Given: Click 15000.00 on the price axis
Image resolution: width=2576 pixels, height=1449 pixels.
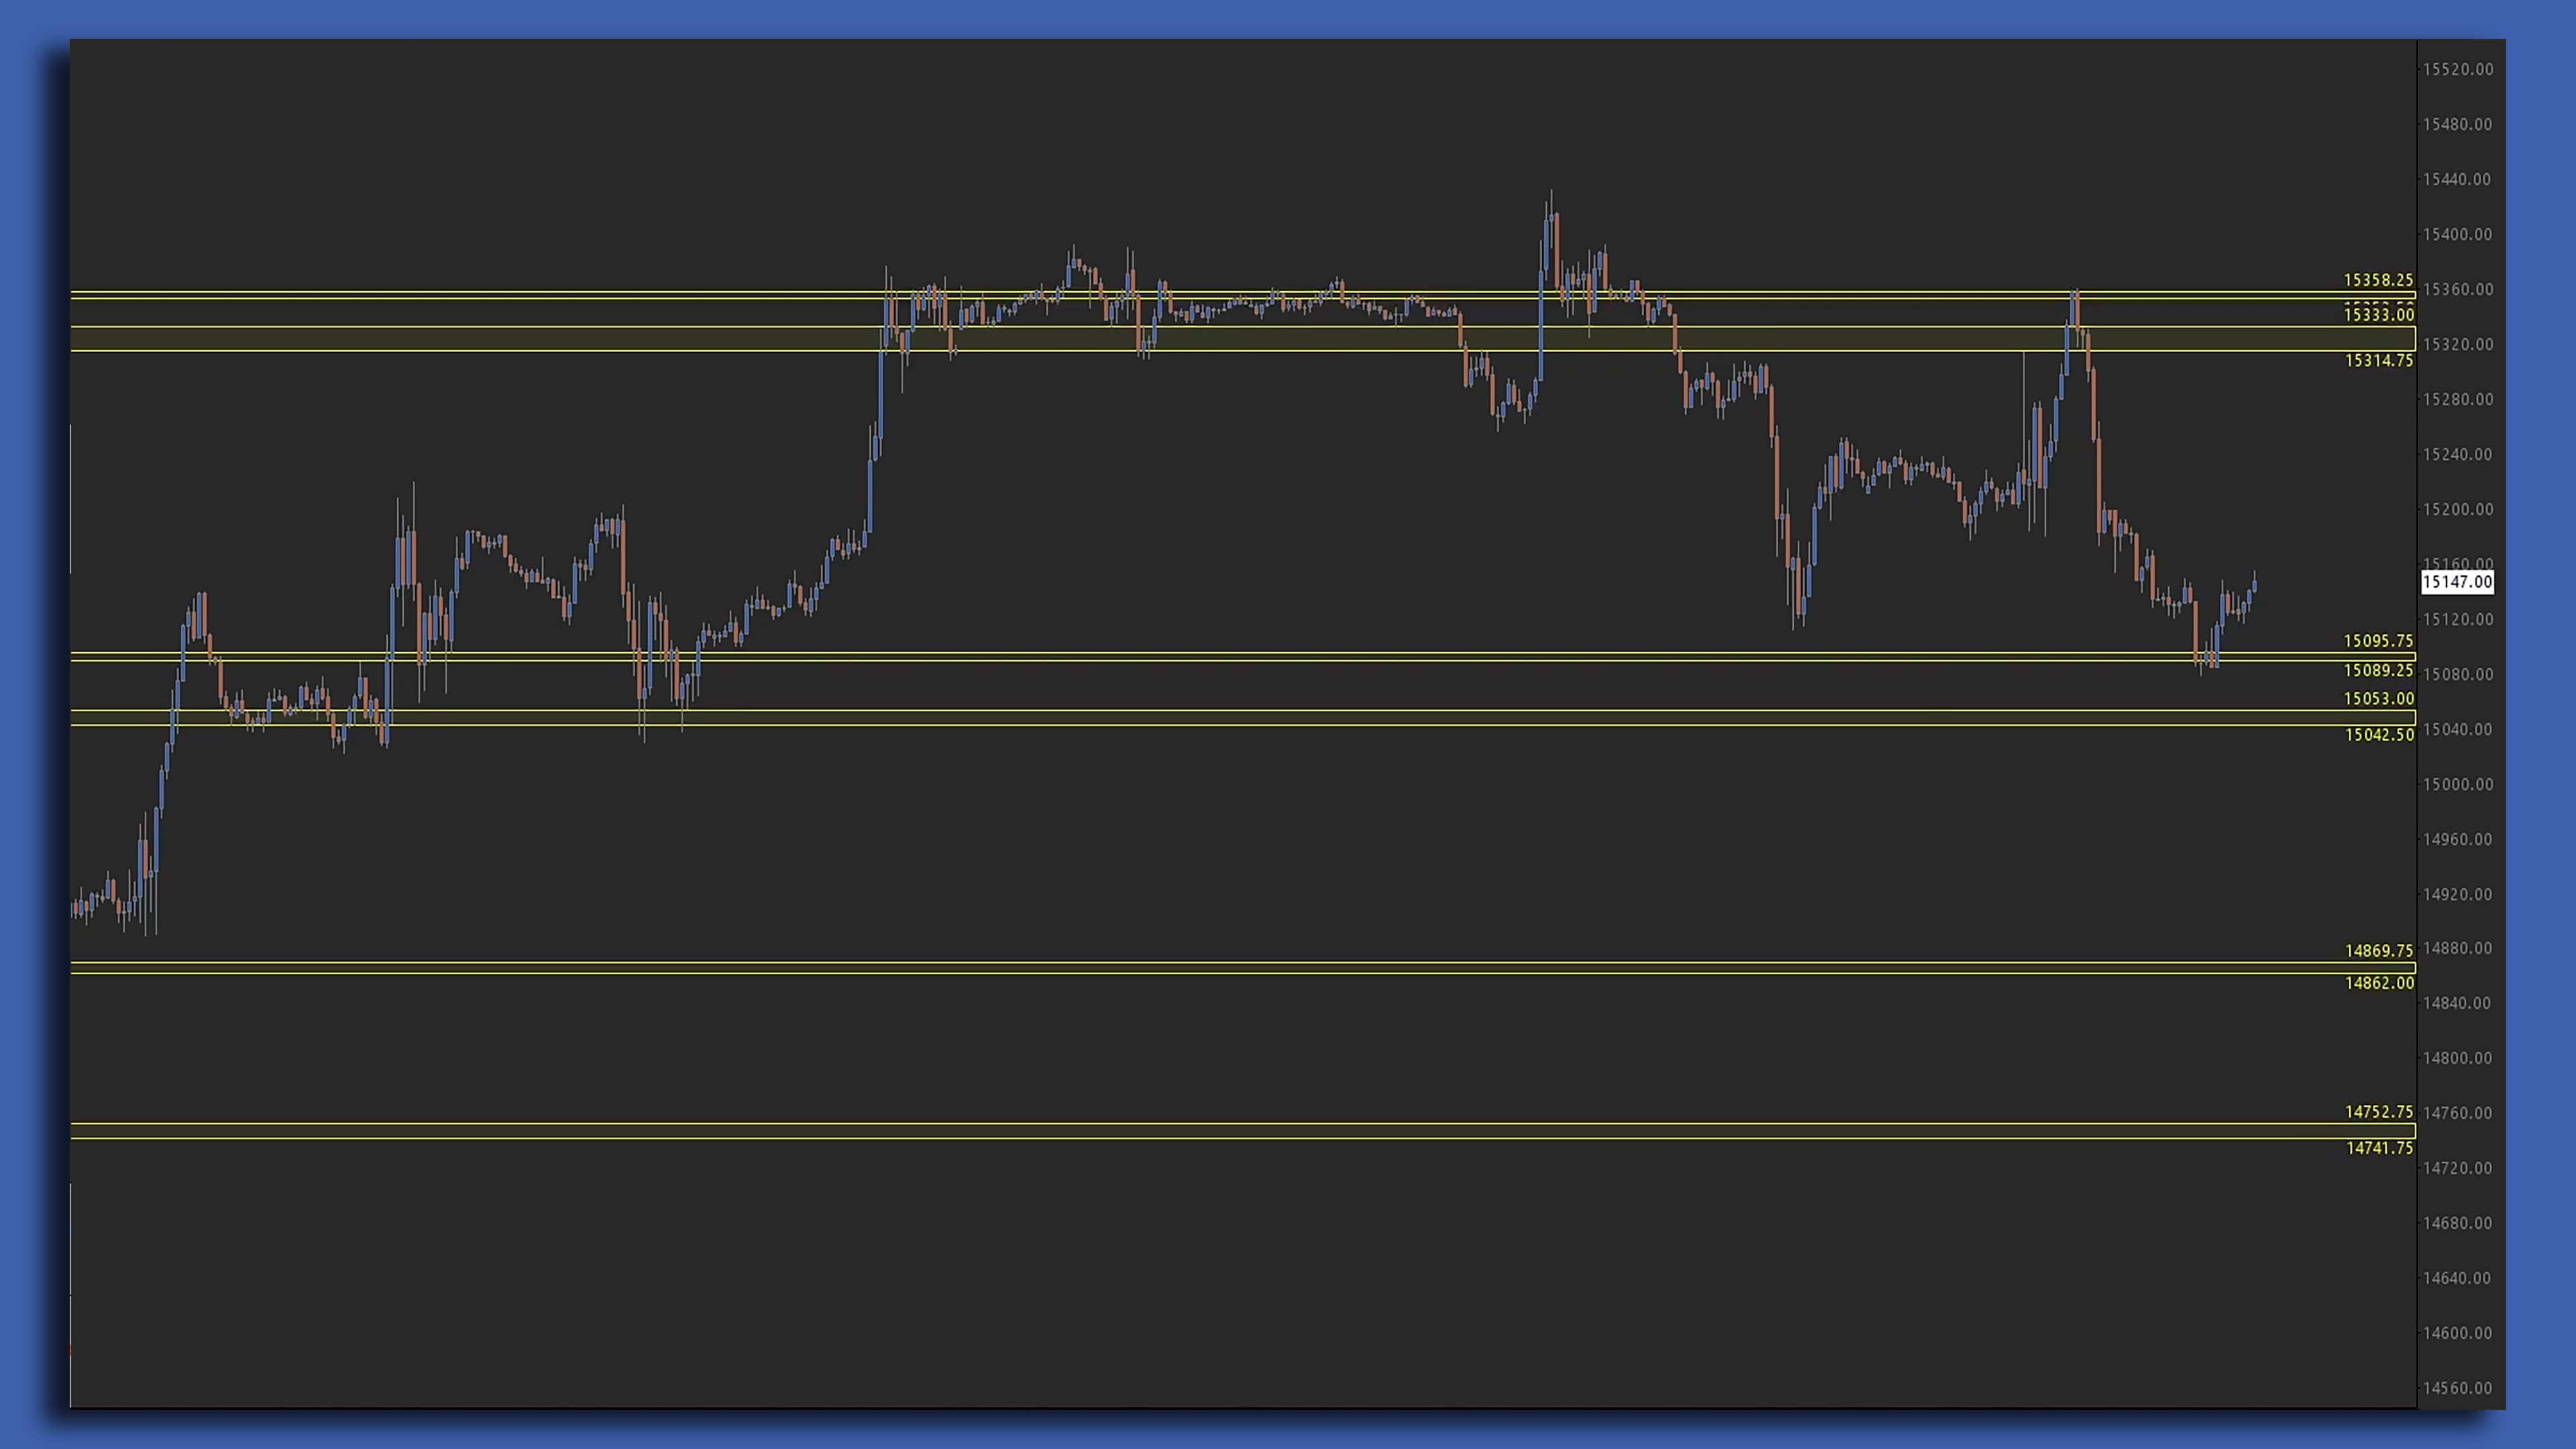Looking at the screenshot, I should point(2457,784).
